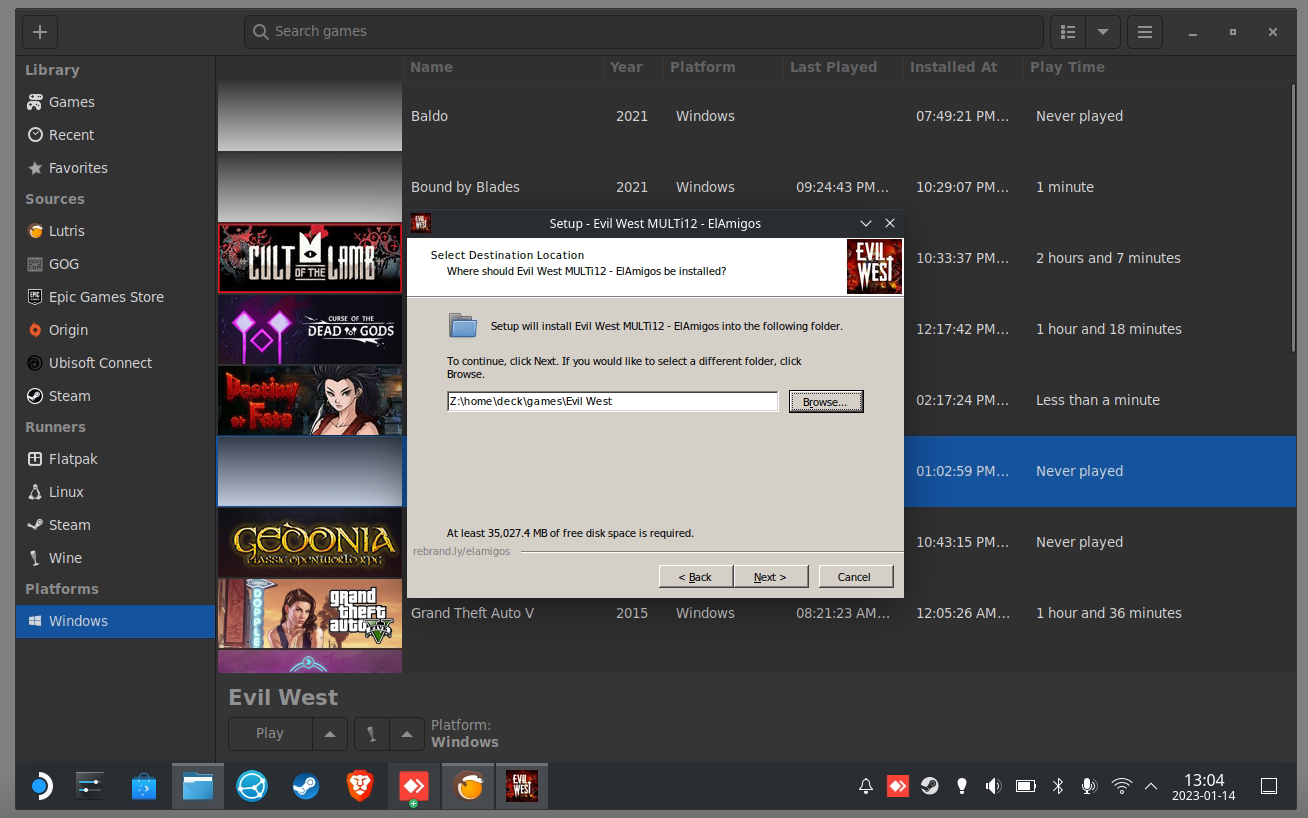Open the application launcher on the taskbar
Viewport: 1308px width, 818px height.
coord(40,787)
